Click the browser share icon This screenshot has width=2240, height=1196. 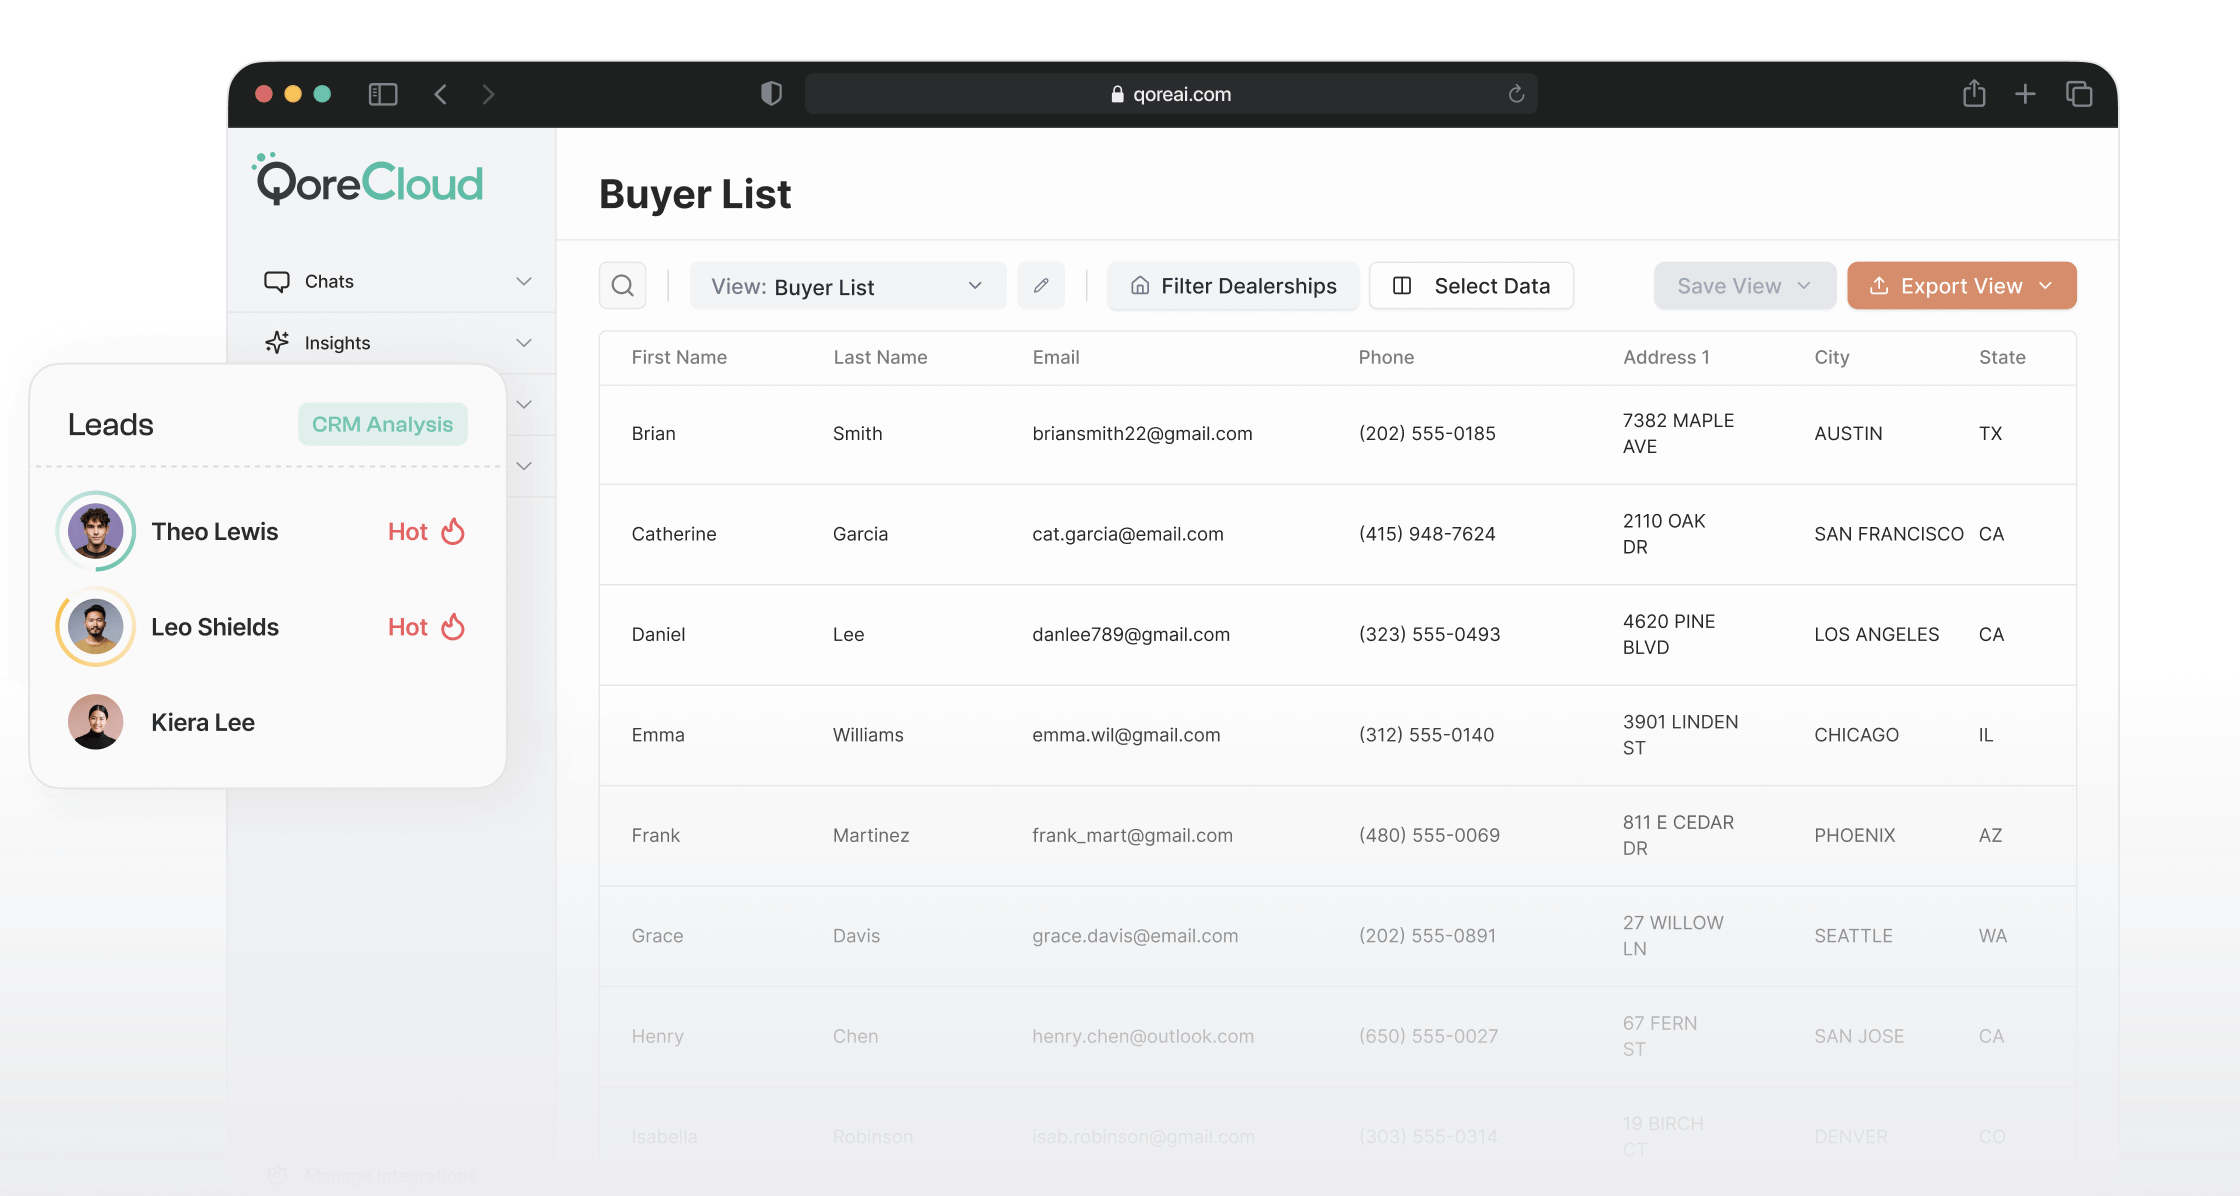coord(1974,94)
